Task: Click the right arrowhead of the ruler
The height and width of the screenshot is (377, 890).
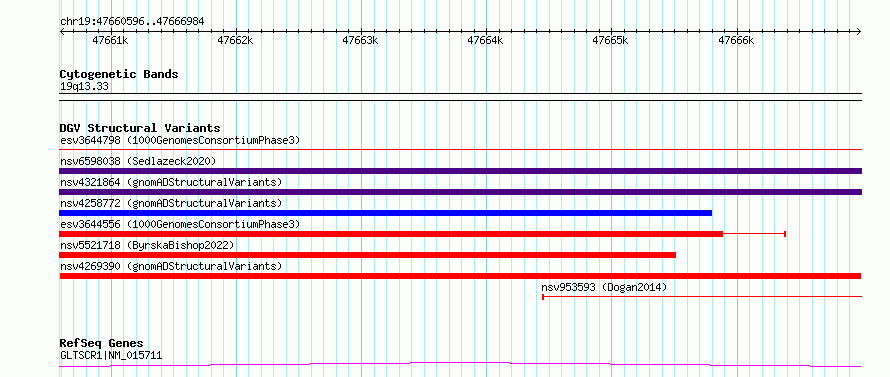Action: point(859,31)
